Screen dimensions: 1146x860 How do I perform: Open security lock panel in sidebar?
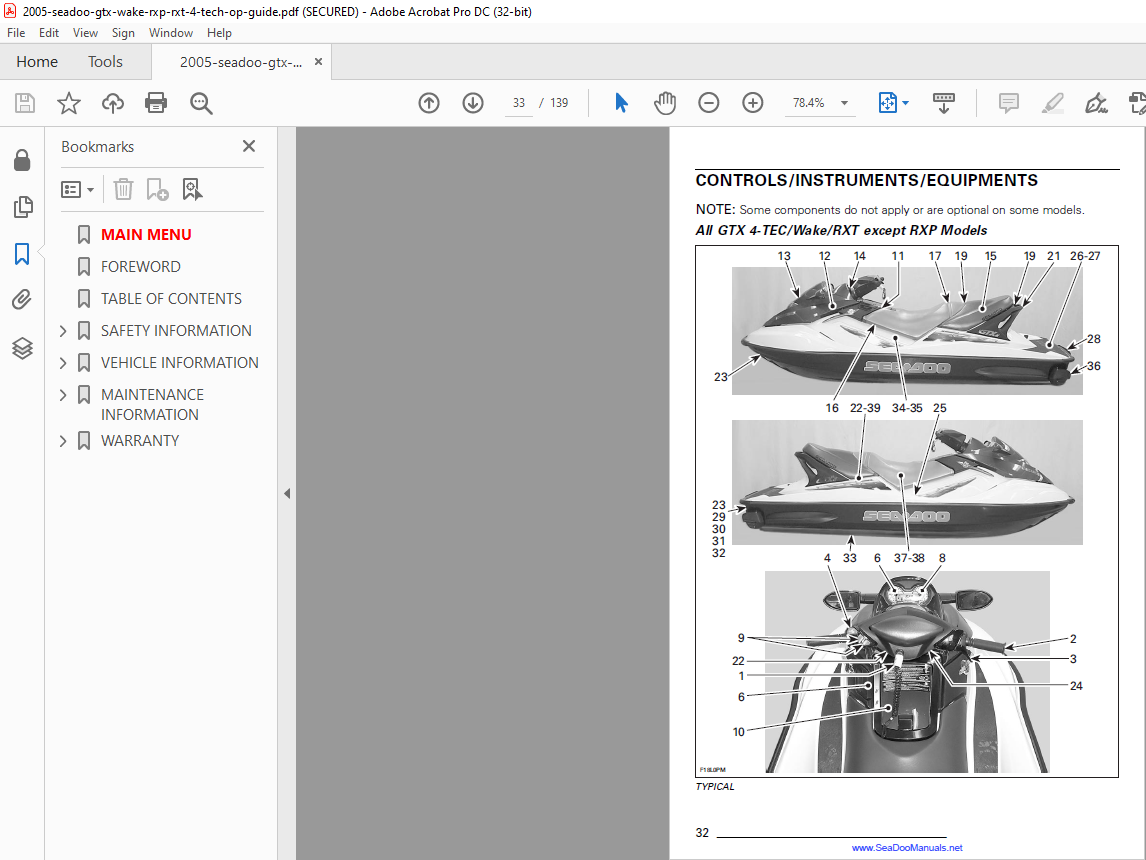22,160
